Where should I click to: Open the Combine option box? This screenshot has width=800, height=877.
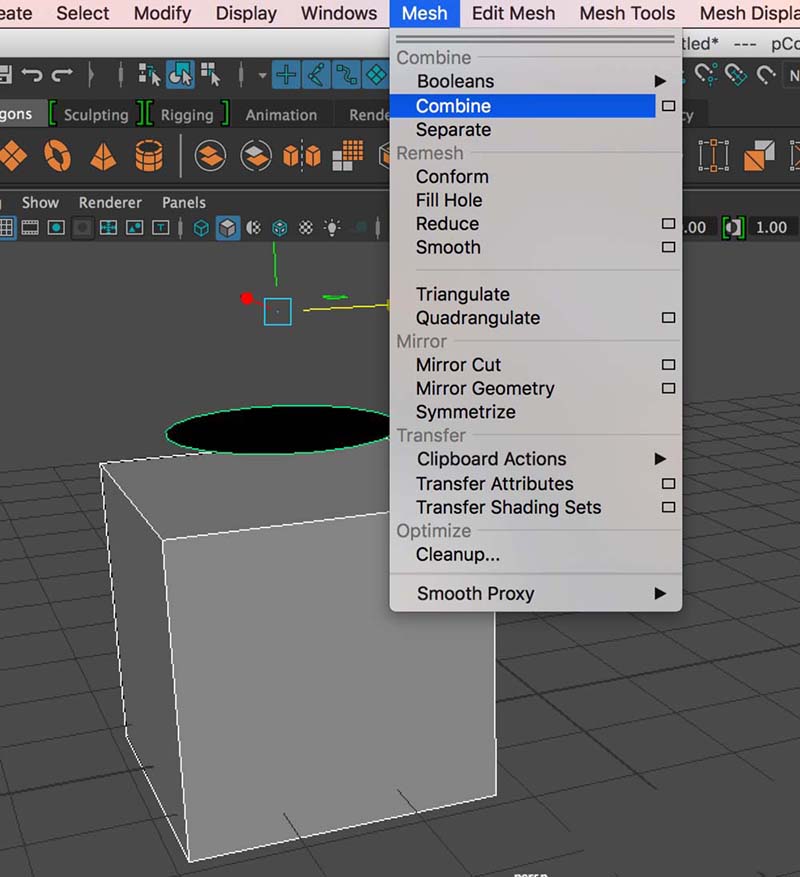(668, 106)
